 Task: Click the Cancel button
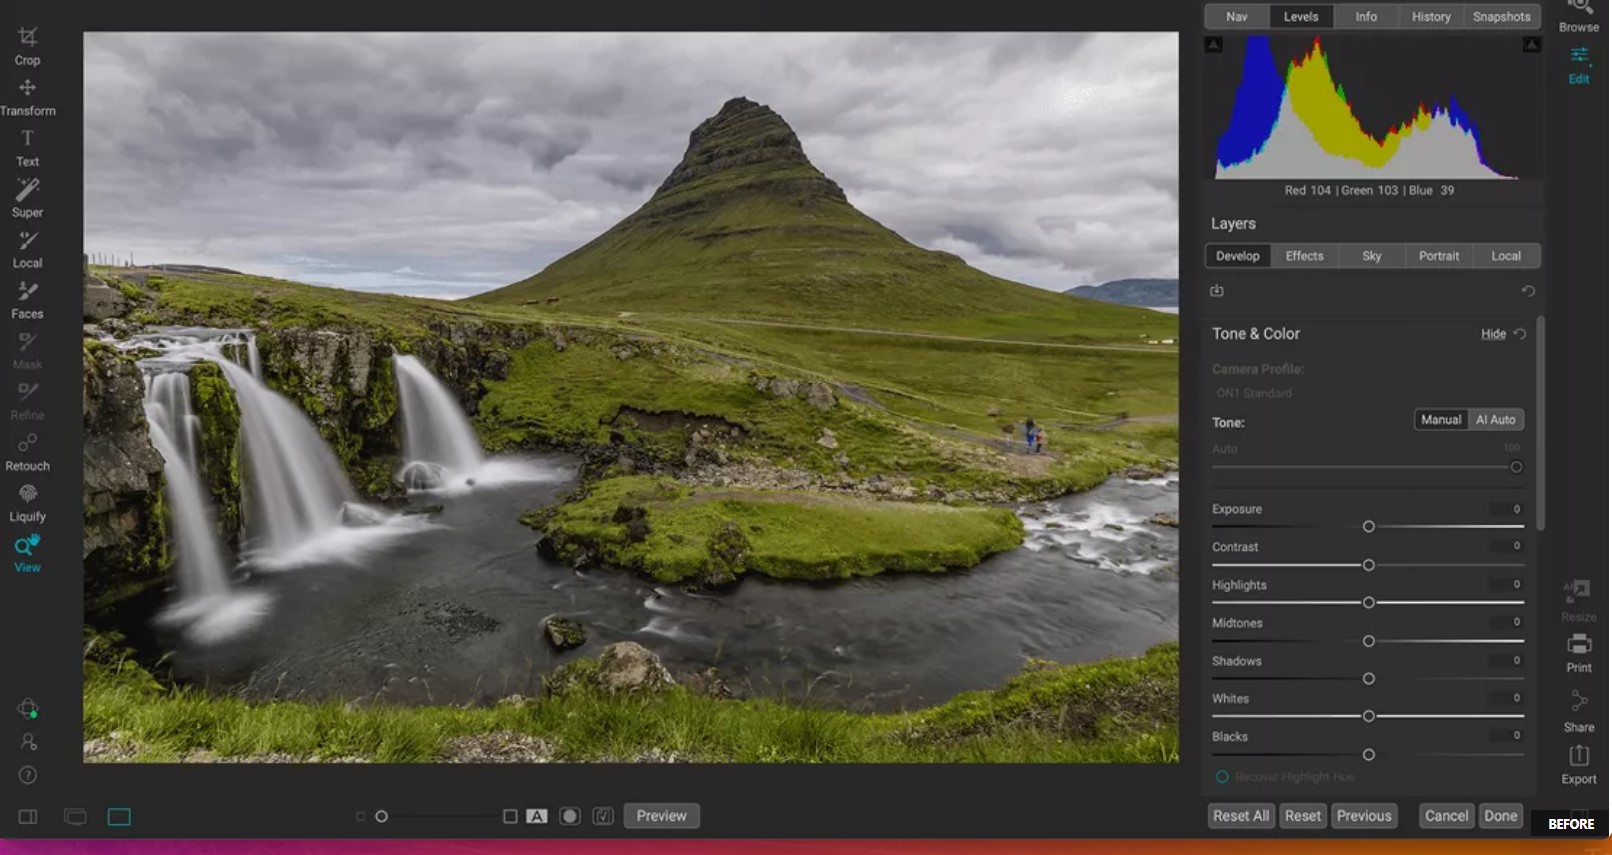(1446, 816)
